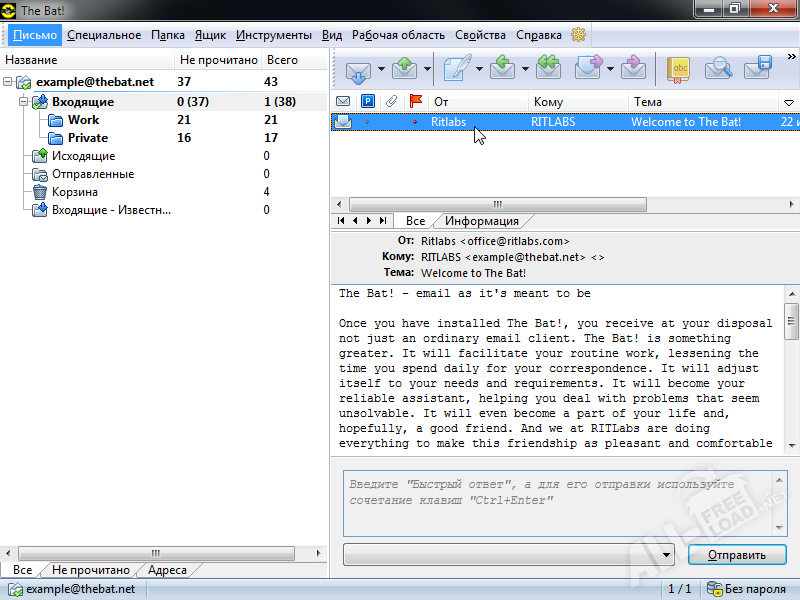This screenshot has height=600, width=800.
Task: Click the magnifier search messages icon
Action: click(x=718, y=69)
